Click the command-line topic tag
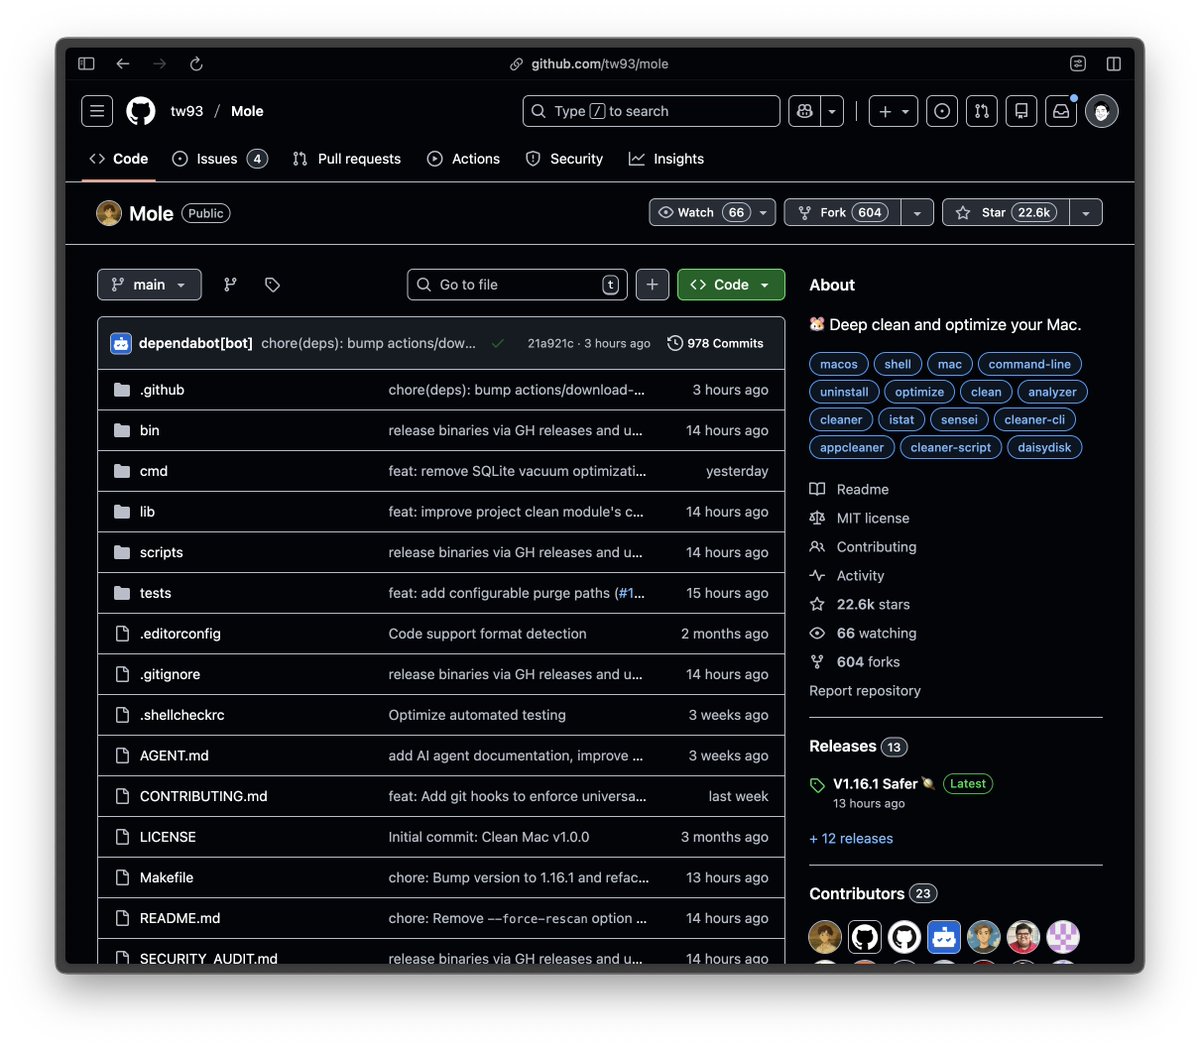The image size is (1200, 1047). click(1030, 364)
